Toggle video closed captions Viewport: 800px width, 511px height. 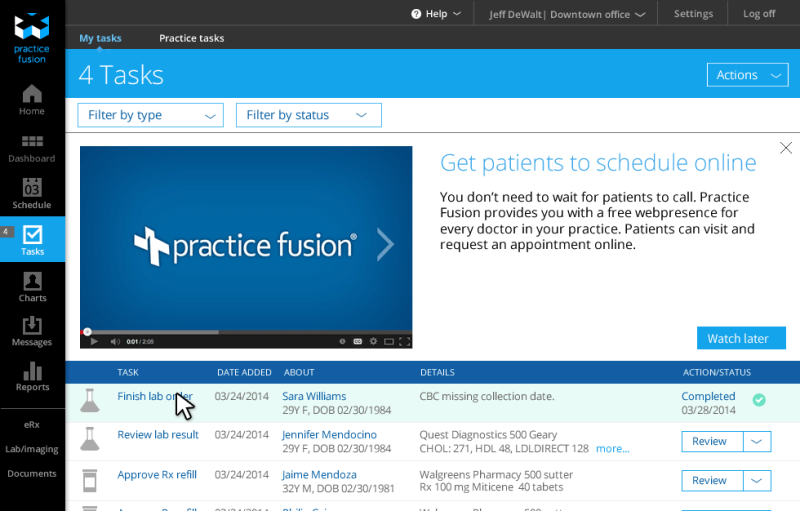tap(358, 341)
